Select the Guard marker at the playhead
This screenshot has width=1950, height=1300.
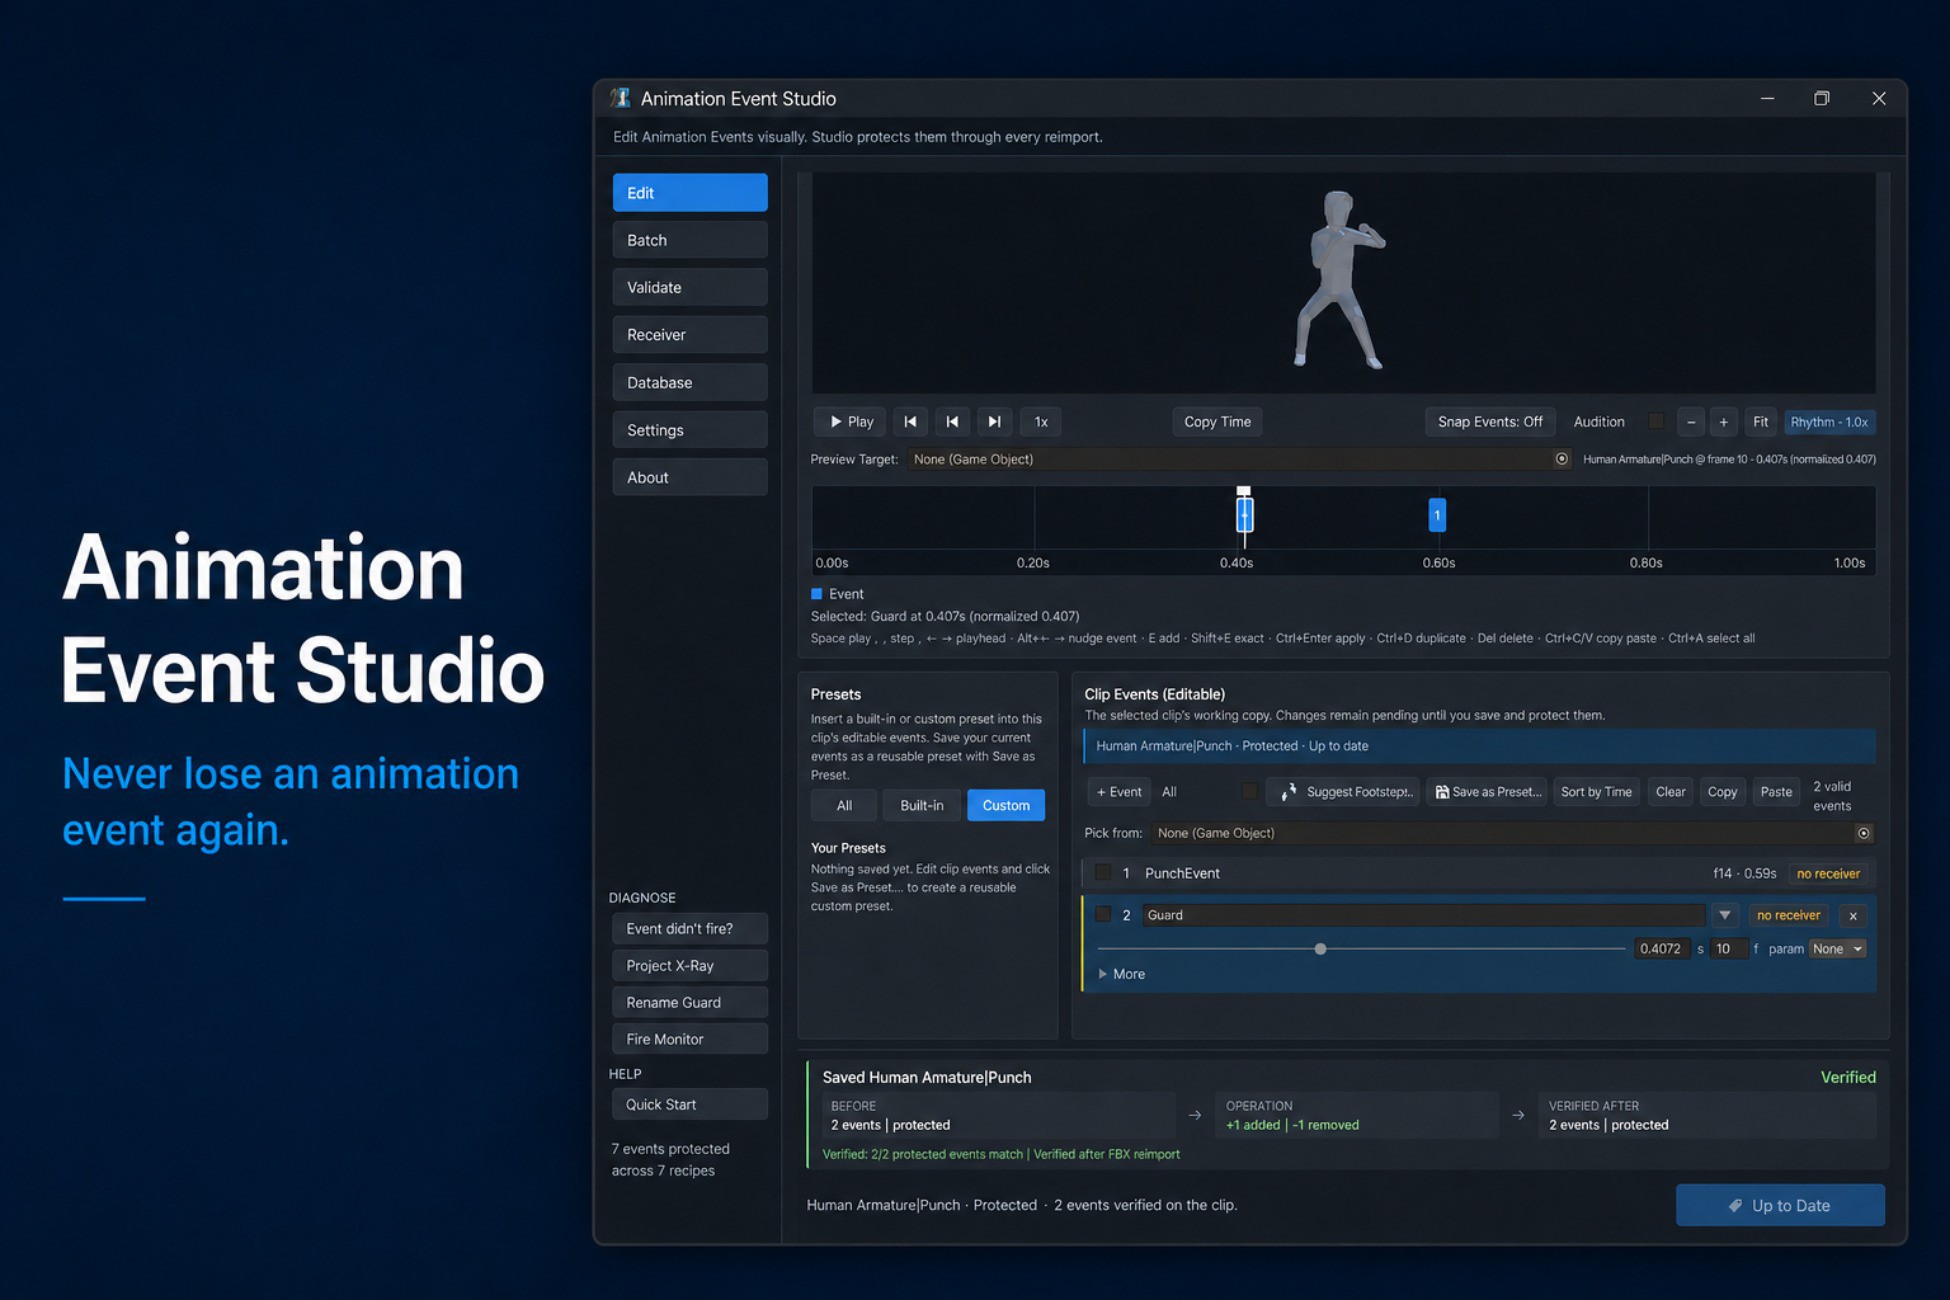click(x=1244, y=515)
